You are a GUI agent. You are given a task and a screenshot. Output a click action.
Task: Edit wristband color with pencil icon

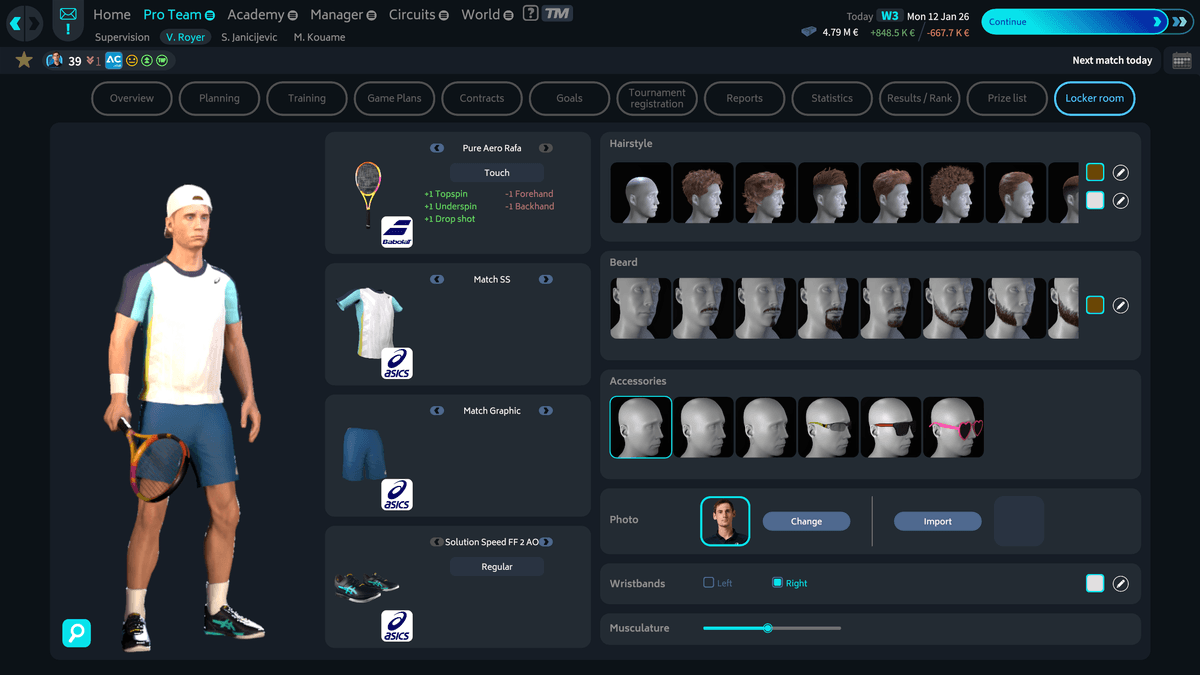(1120, 583)
